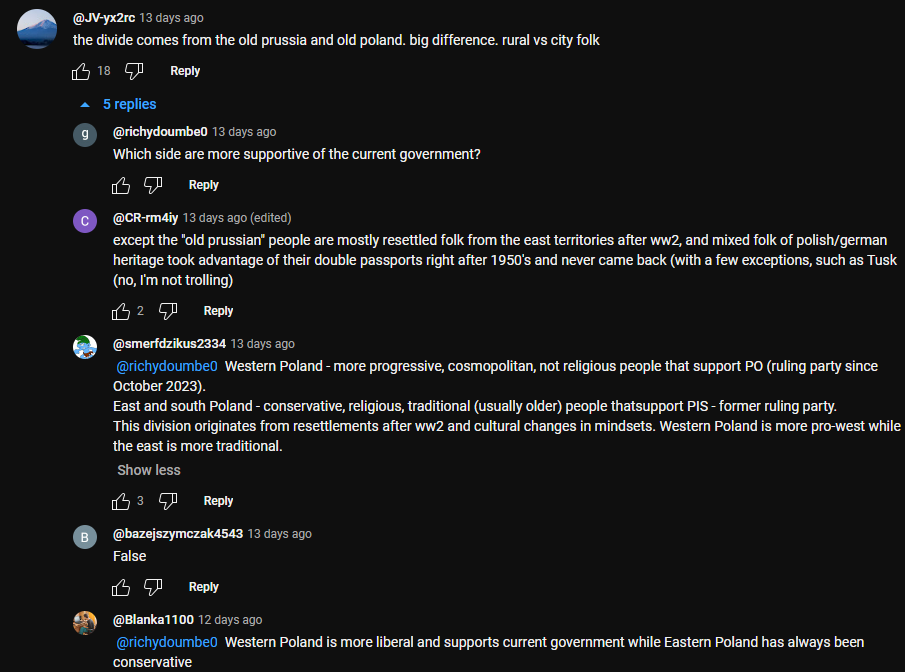Open the @richydoumbe0 mention in Blanka1100's reply
This screenshot has height=672, width=905.
tap(167, 642)
